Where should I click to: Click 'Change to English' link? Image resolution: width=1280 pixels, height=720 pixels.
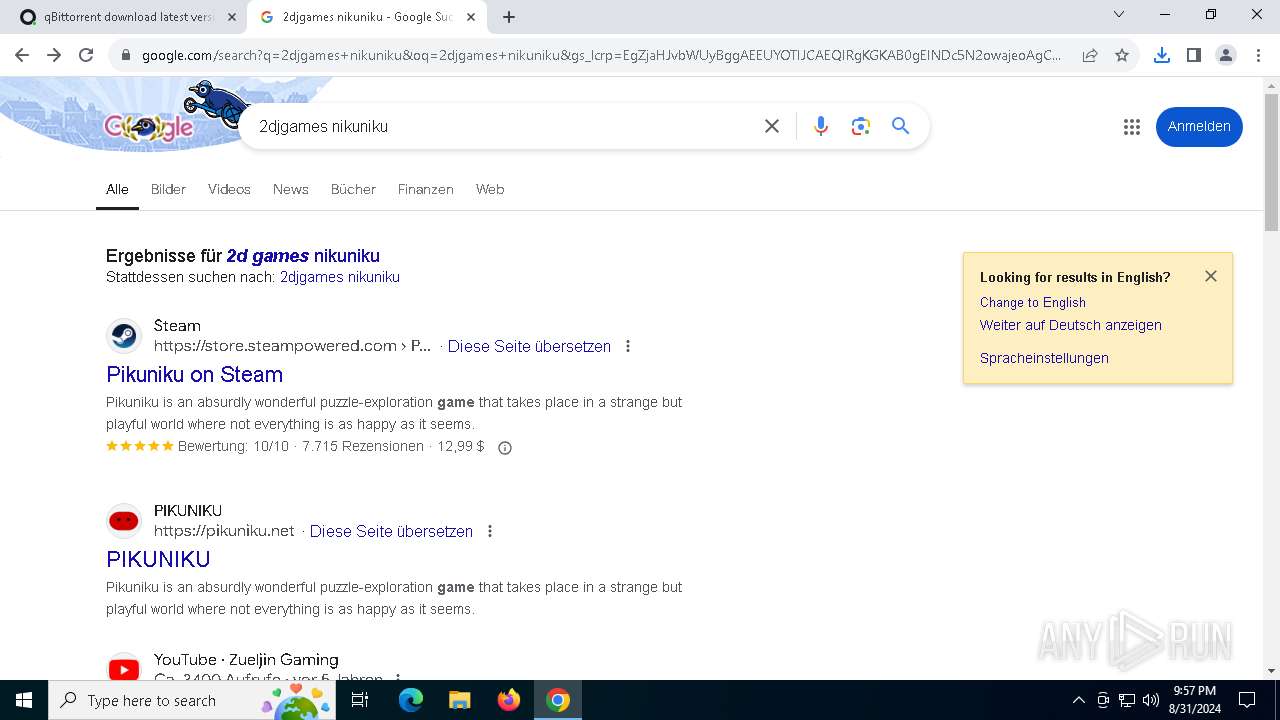pyautogui.click(x=1033, y=302)
